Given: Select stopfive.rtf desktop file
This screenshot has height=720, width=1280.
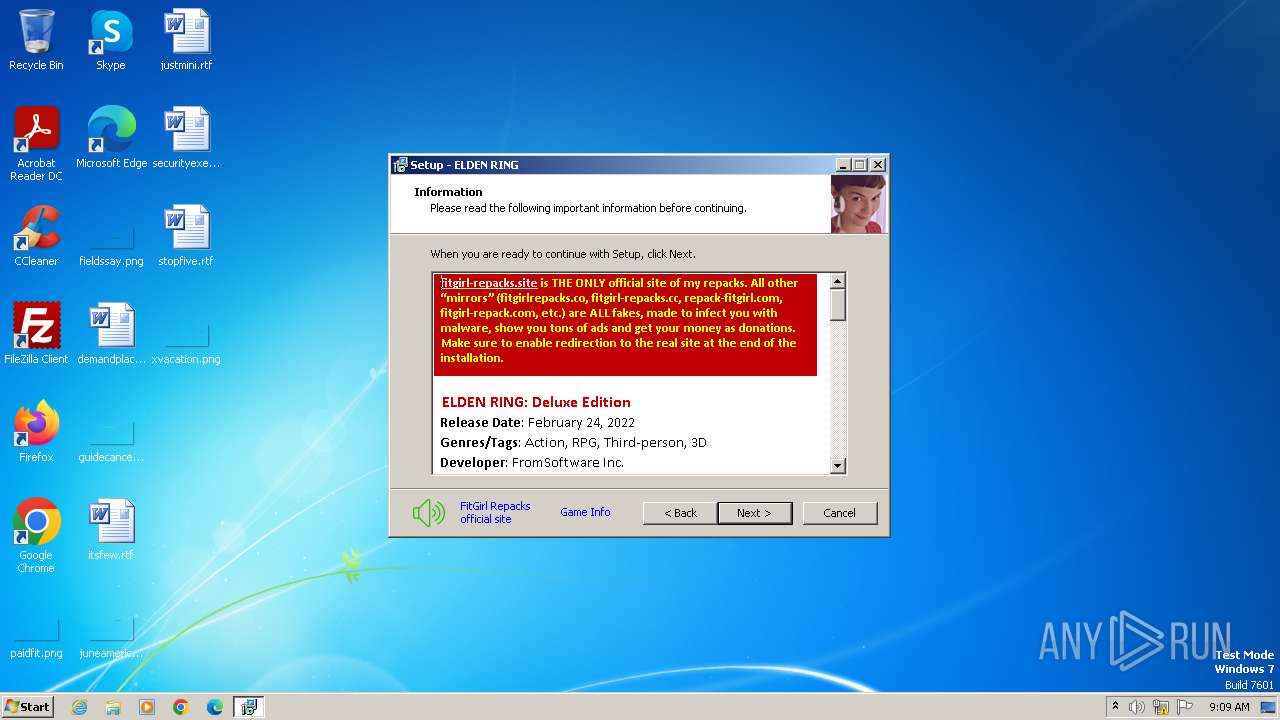Looking at the screenshot, I should [186, 236].
